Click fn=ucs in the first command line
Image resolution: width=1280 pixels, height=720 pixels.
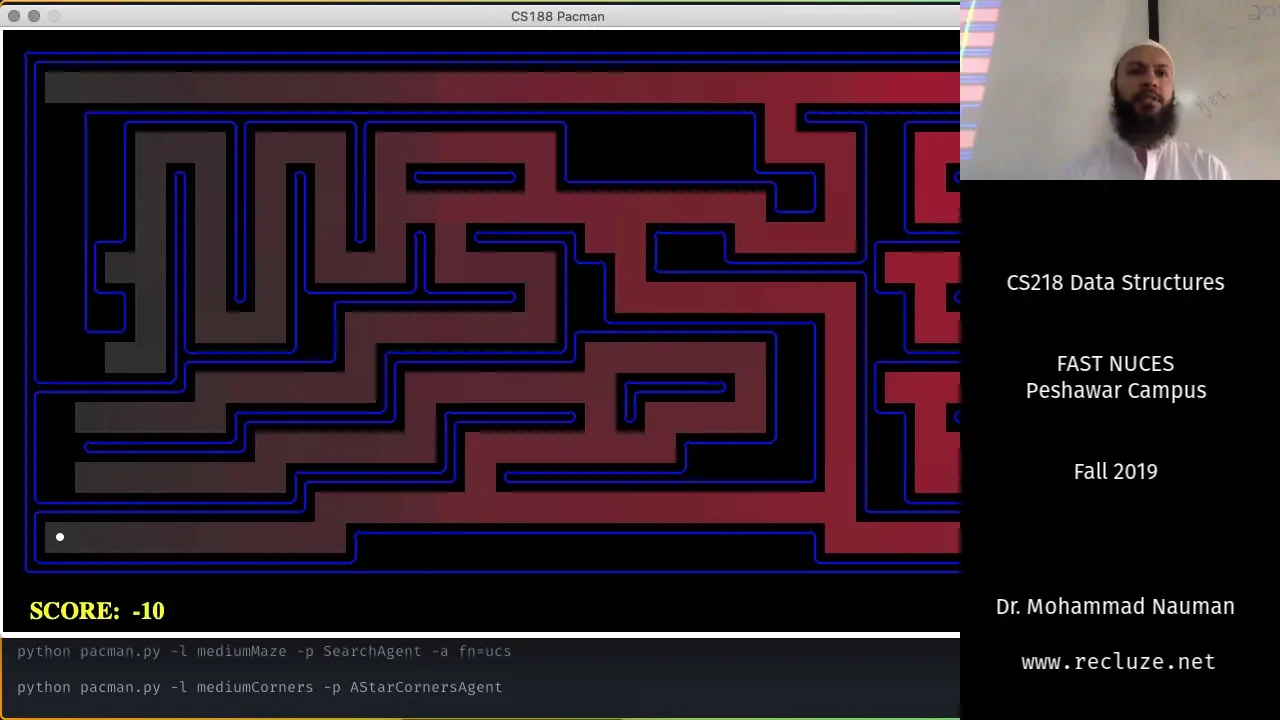484,652
